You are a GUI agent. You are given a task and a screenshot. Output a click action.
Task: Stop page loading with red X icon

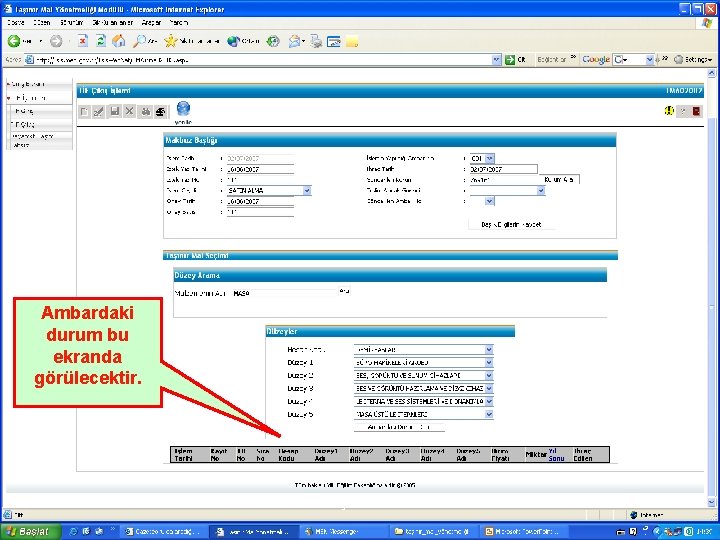click(83, 41)
